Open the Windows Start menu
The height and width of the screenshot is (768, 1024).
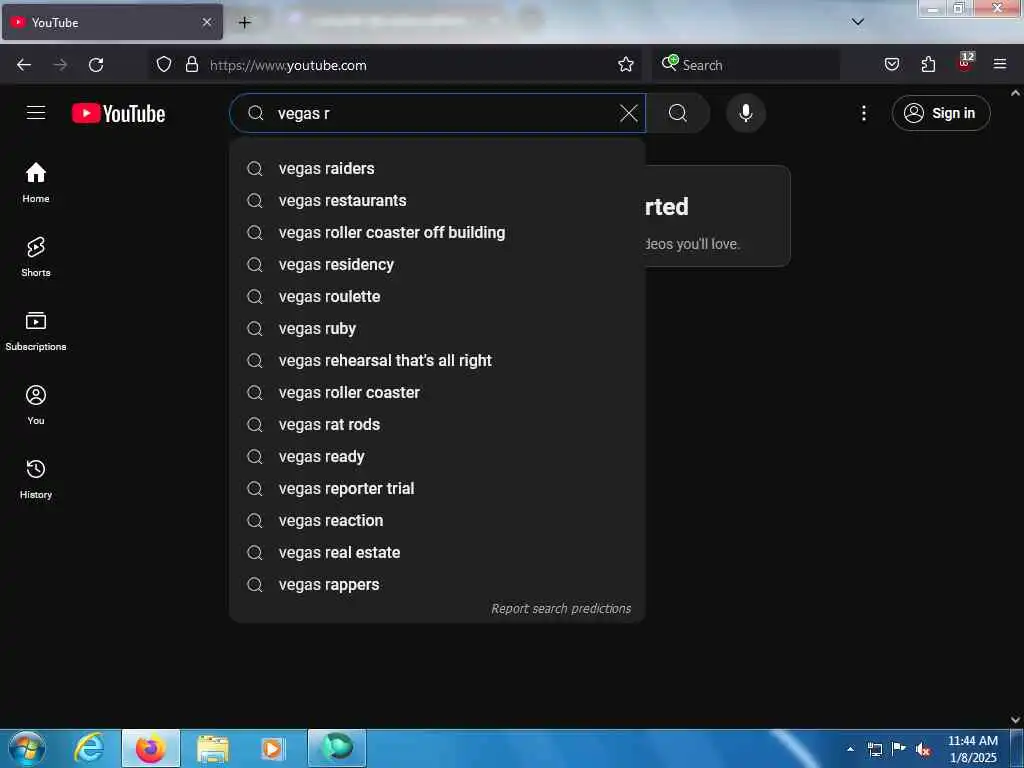(x=27, y=748)
